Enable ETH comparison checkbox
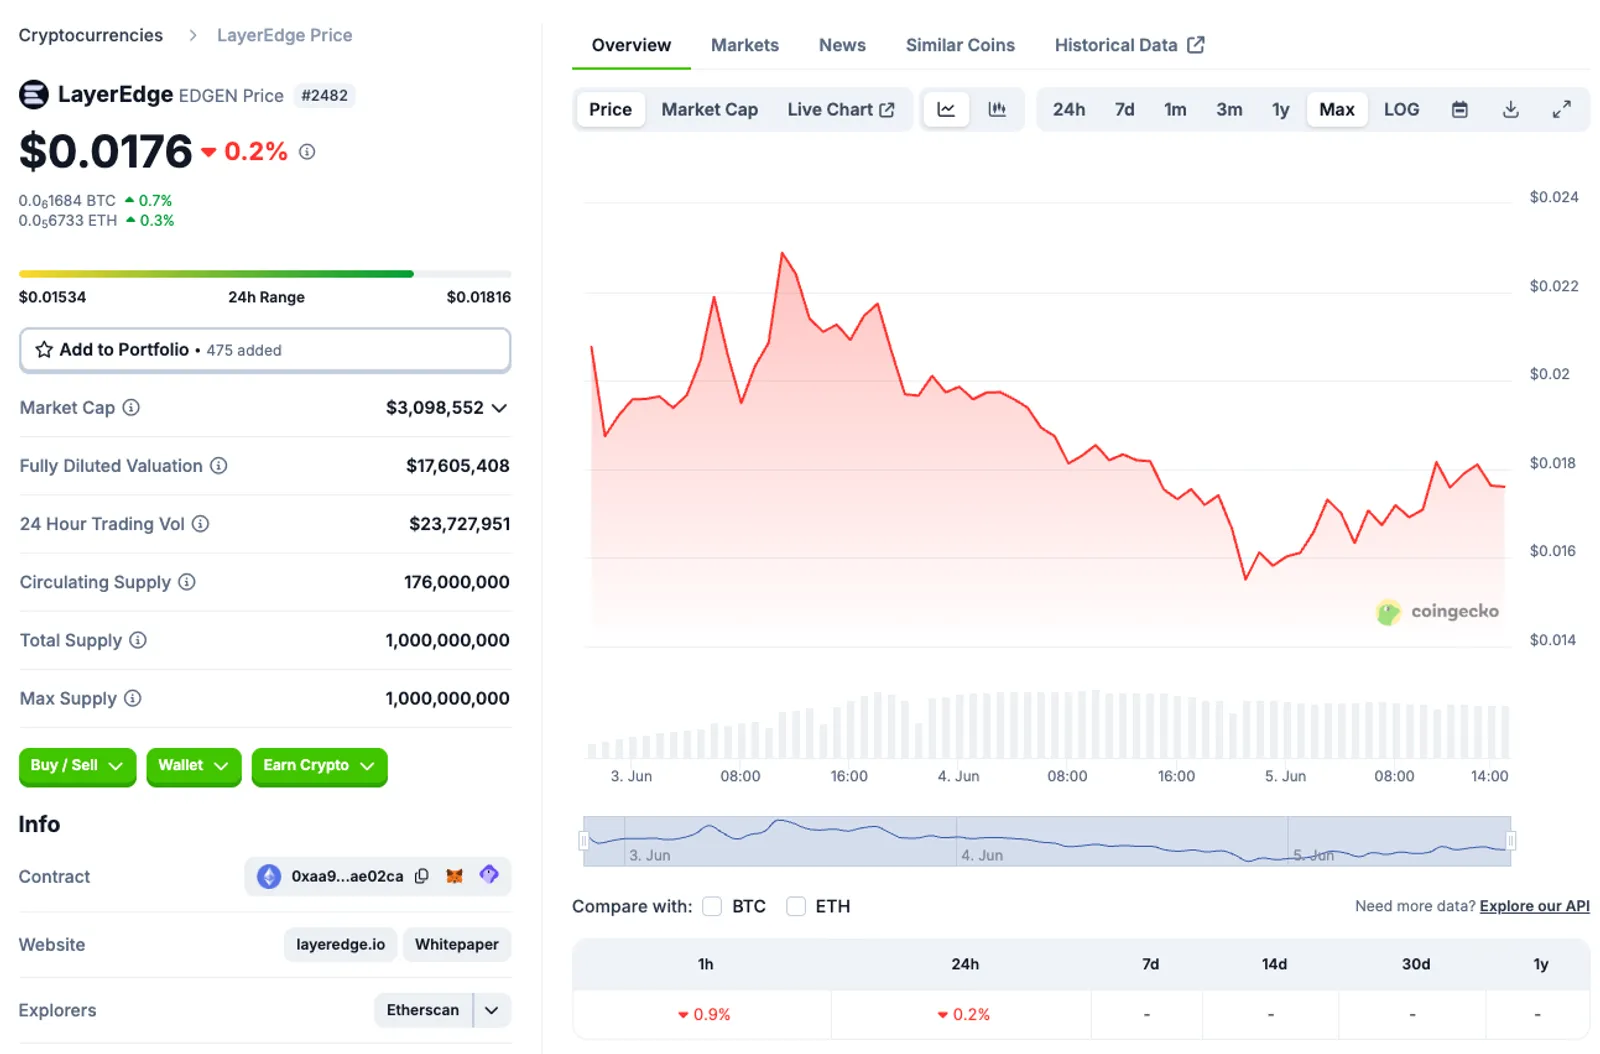Viewport: 1600px width, 1054px height. click(x=796, y=907)
